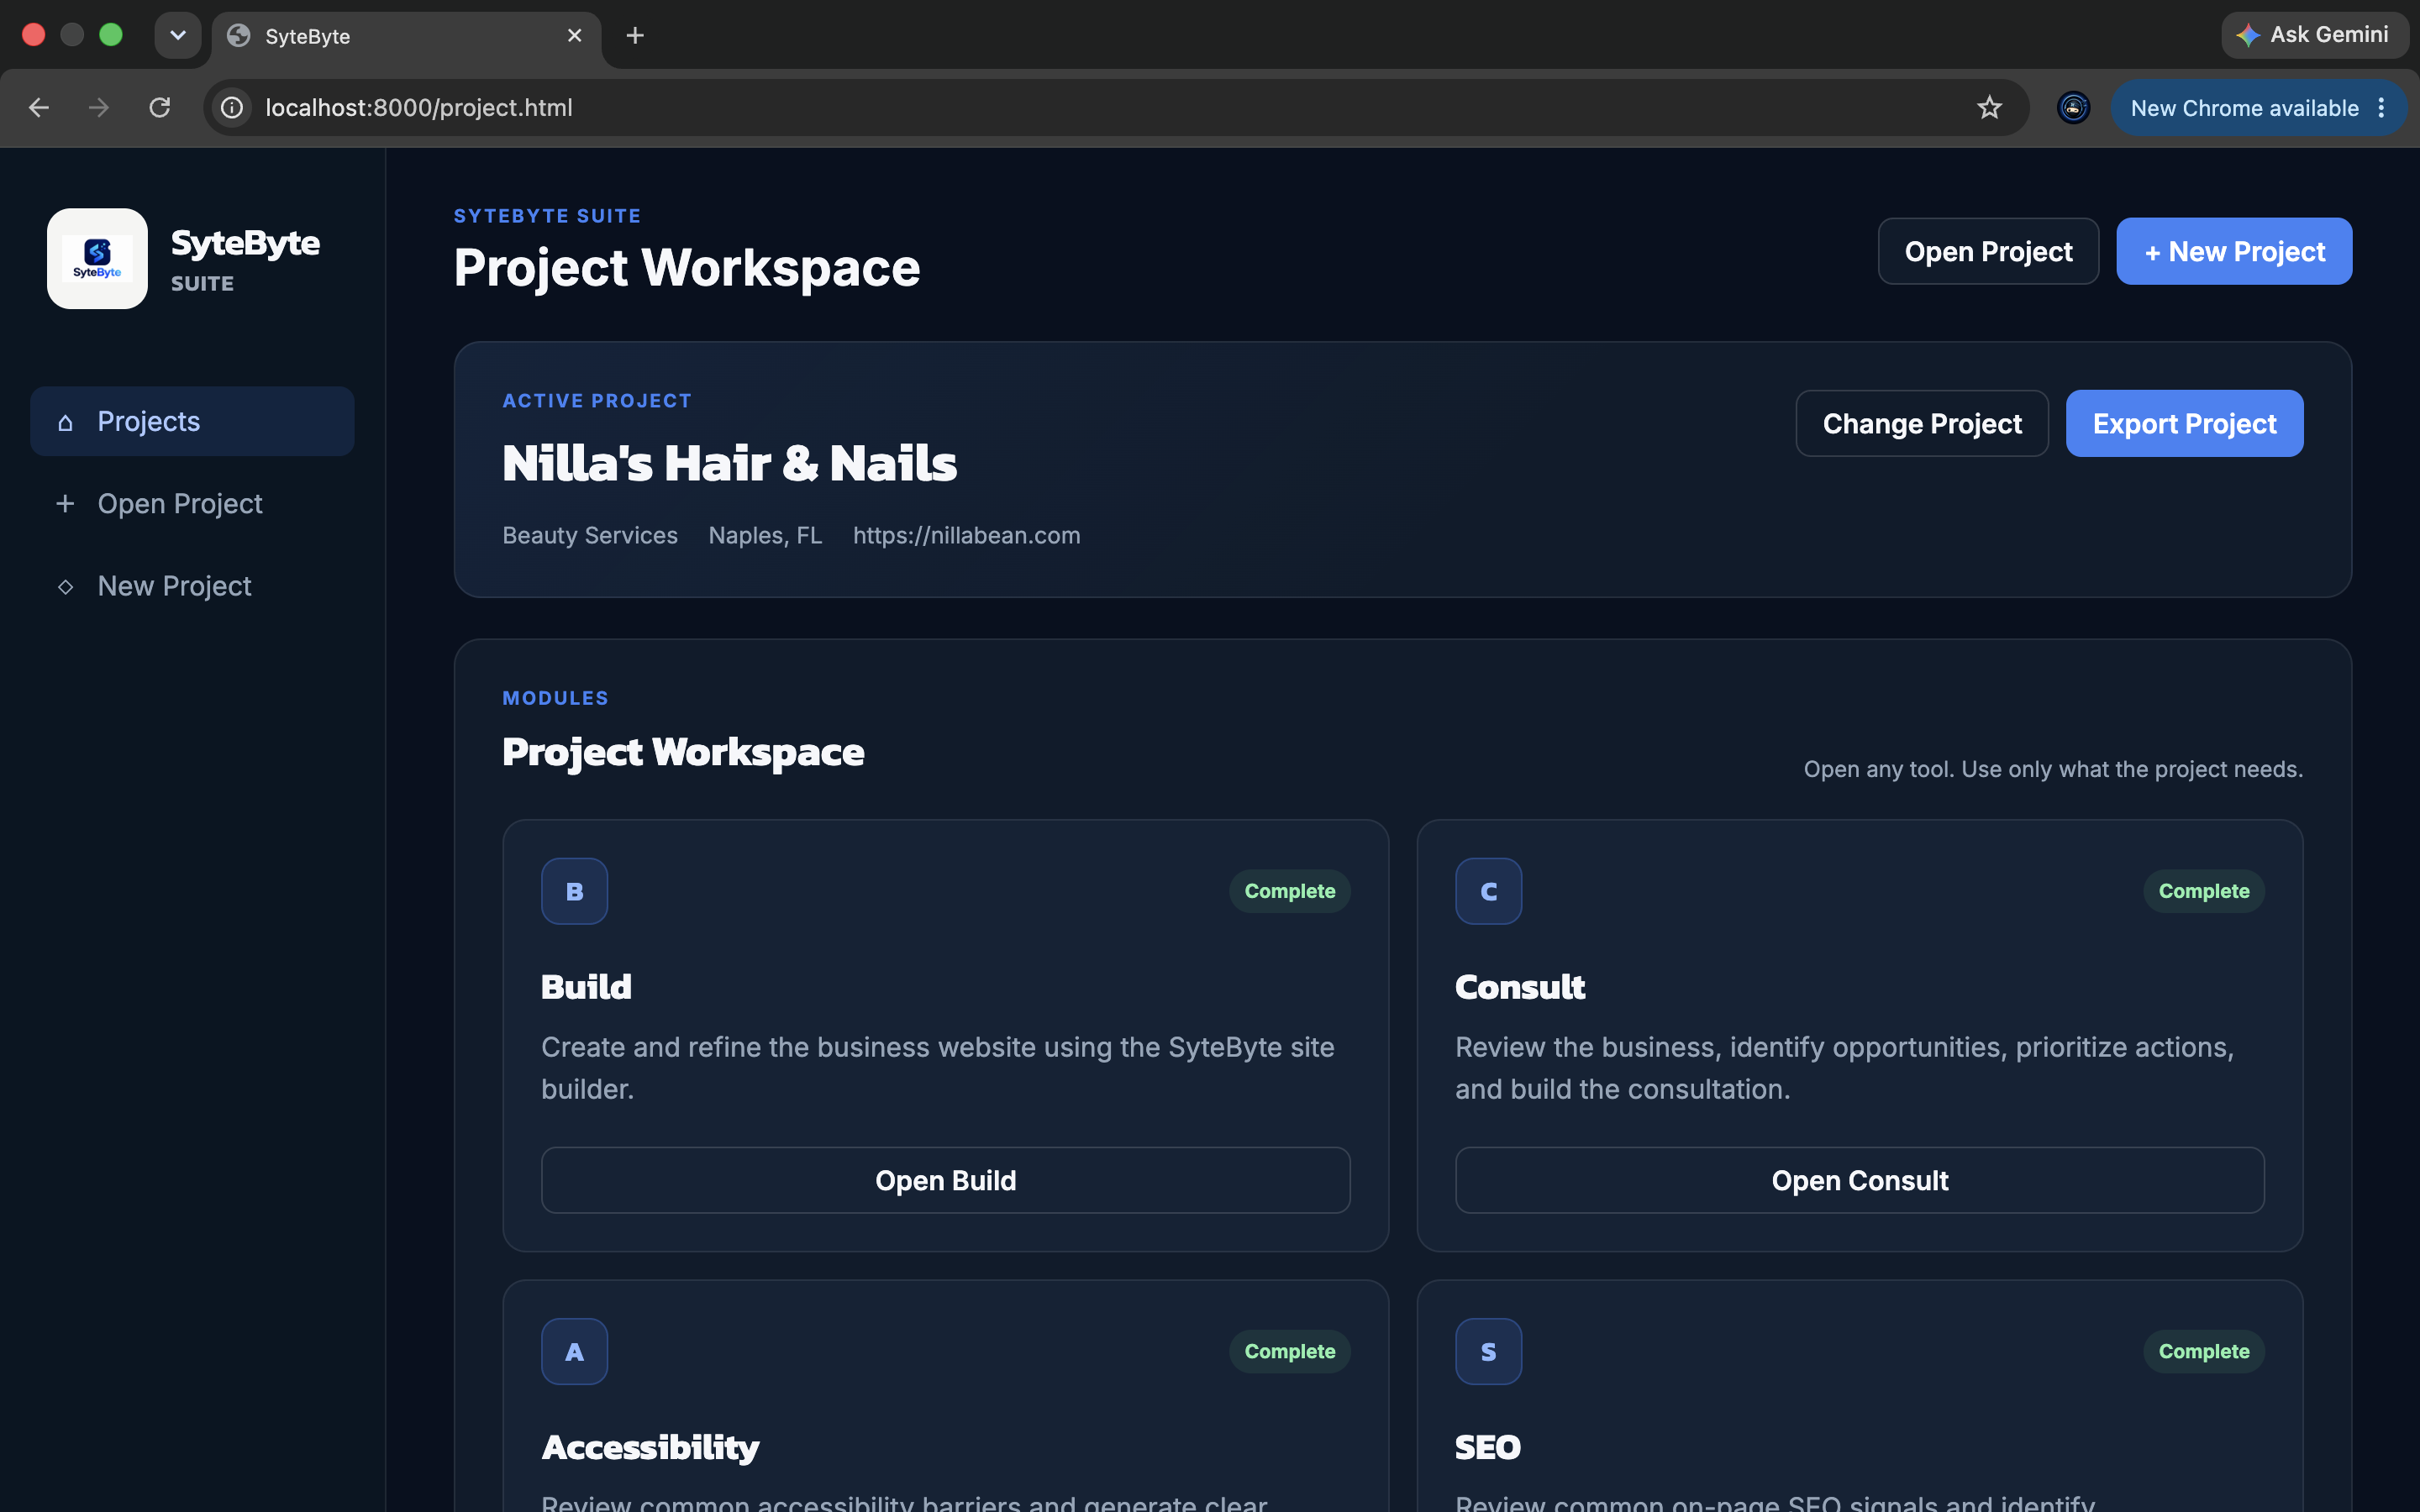Image resolution: width=2420 pixels, height=1512 pixels.
Task: Click the home icon beside Projects
Action: pyautogui.click(x=65, y=422)
